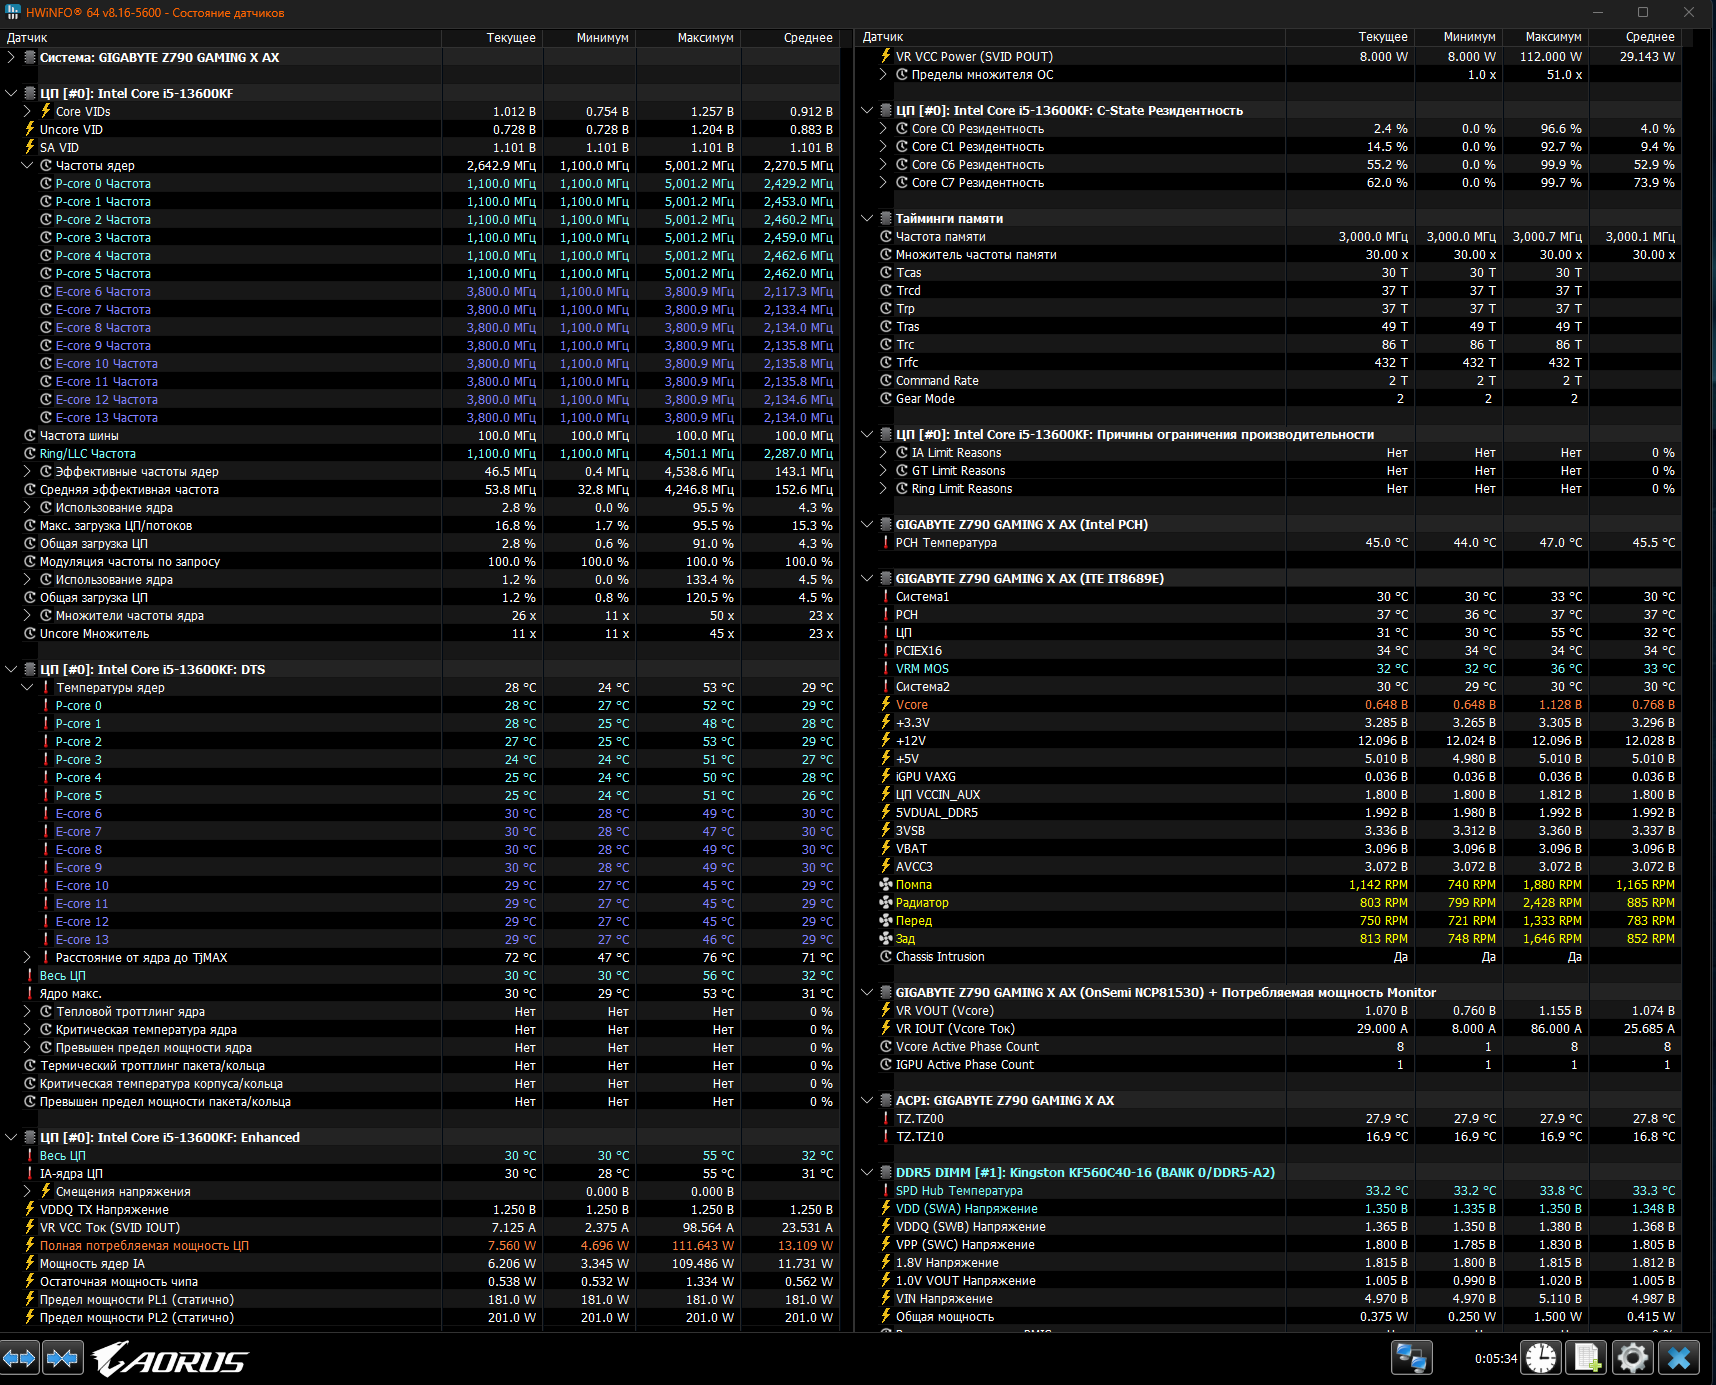Click the clock icon beside Chassis Intrusion
The width and height of the screenshot is (1716, 1385).
coord(885,956)
